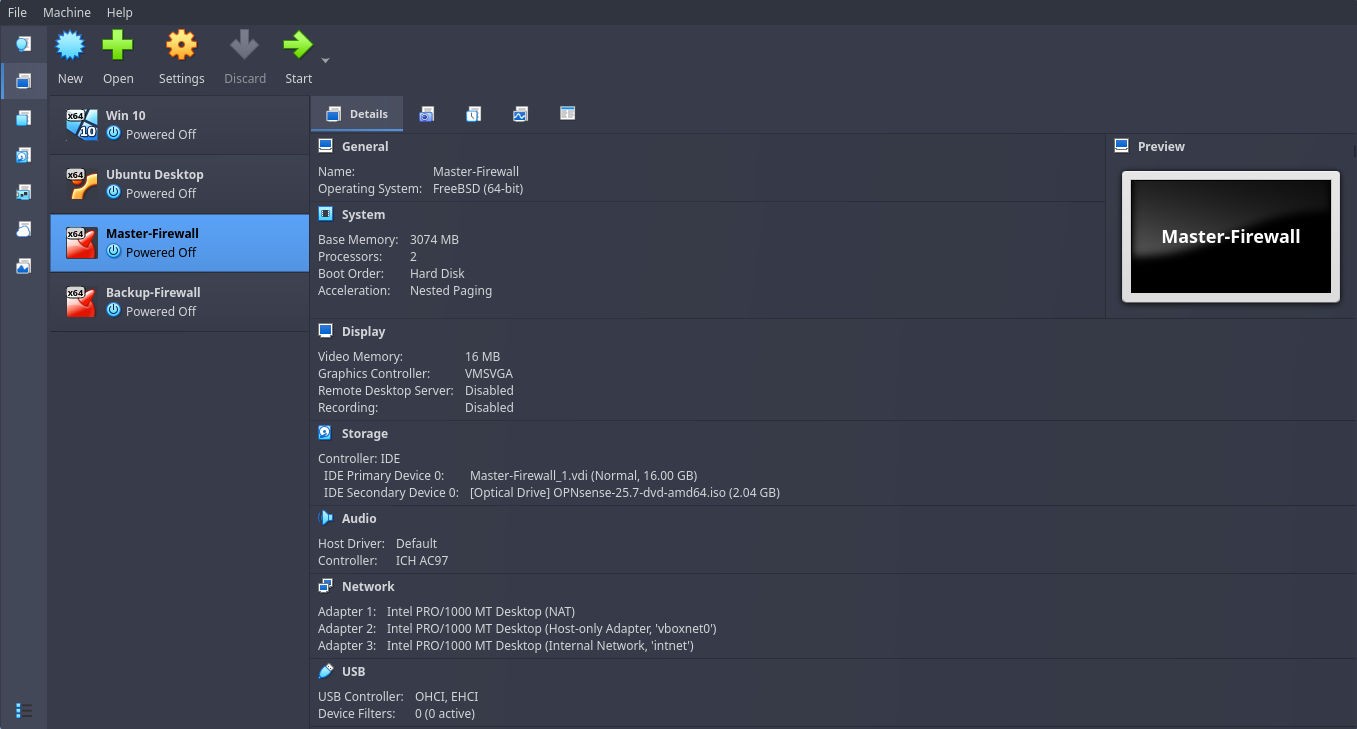Click the Storage section header link
Image resolution: width=1357 pixels, height=729 pixels.
click(364, 434)
